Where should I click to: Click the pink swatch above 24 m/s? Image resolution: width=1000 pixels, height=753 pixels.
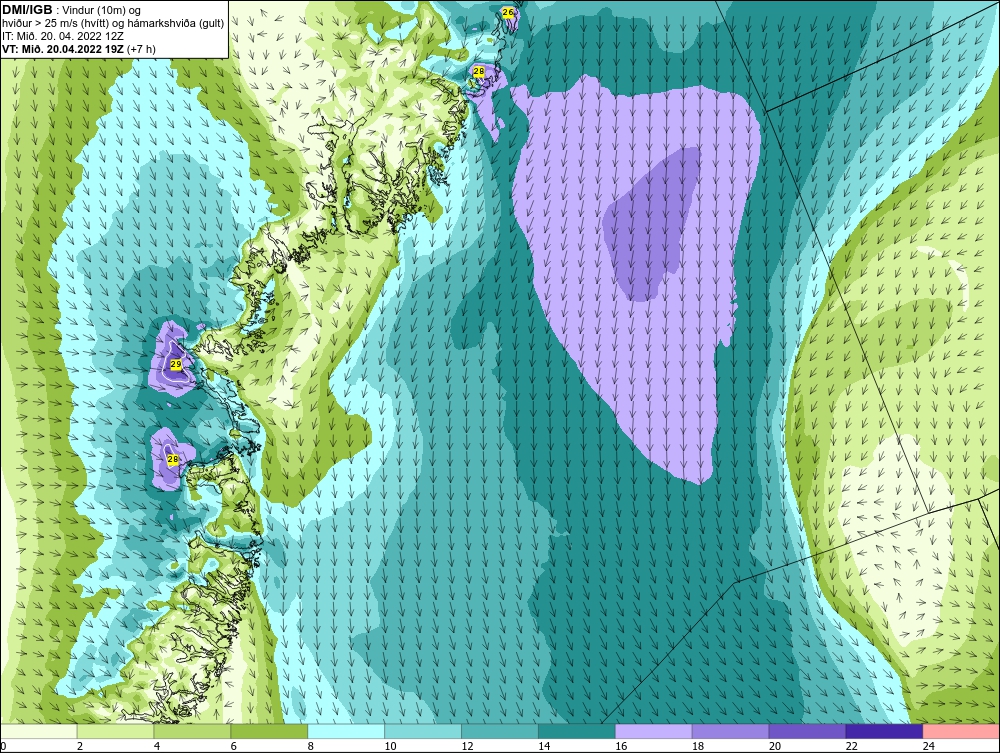[x=961, y=731]
